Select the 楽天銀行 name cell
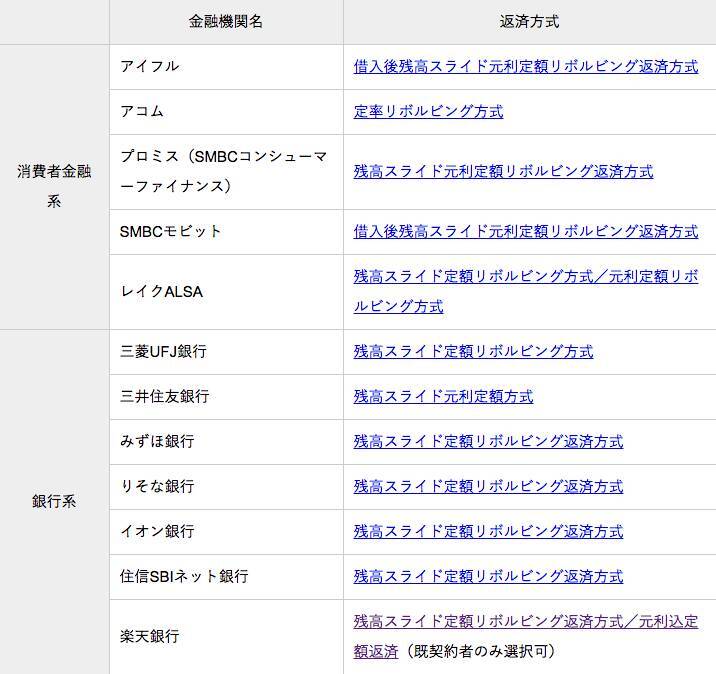The width and height of the screenshot is (716, 674). coord(149,637)
